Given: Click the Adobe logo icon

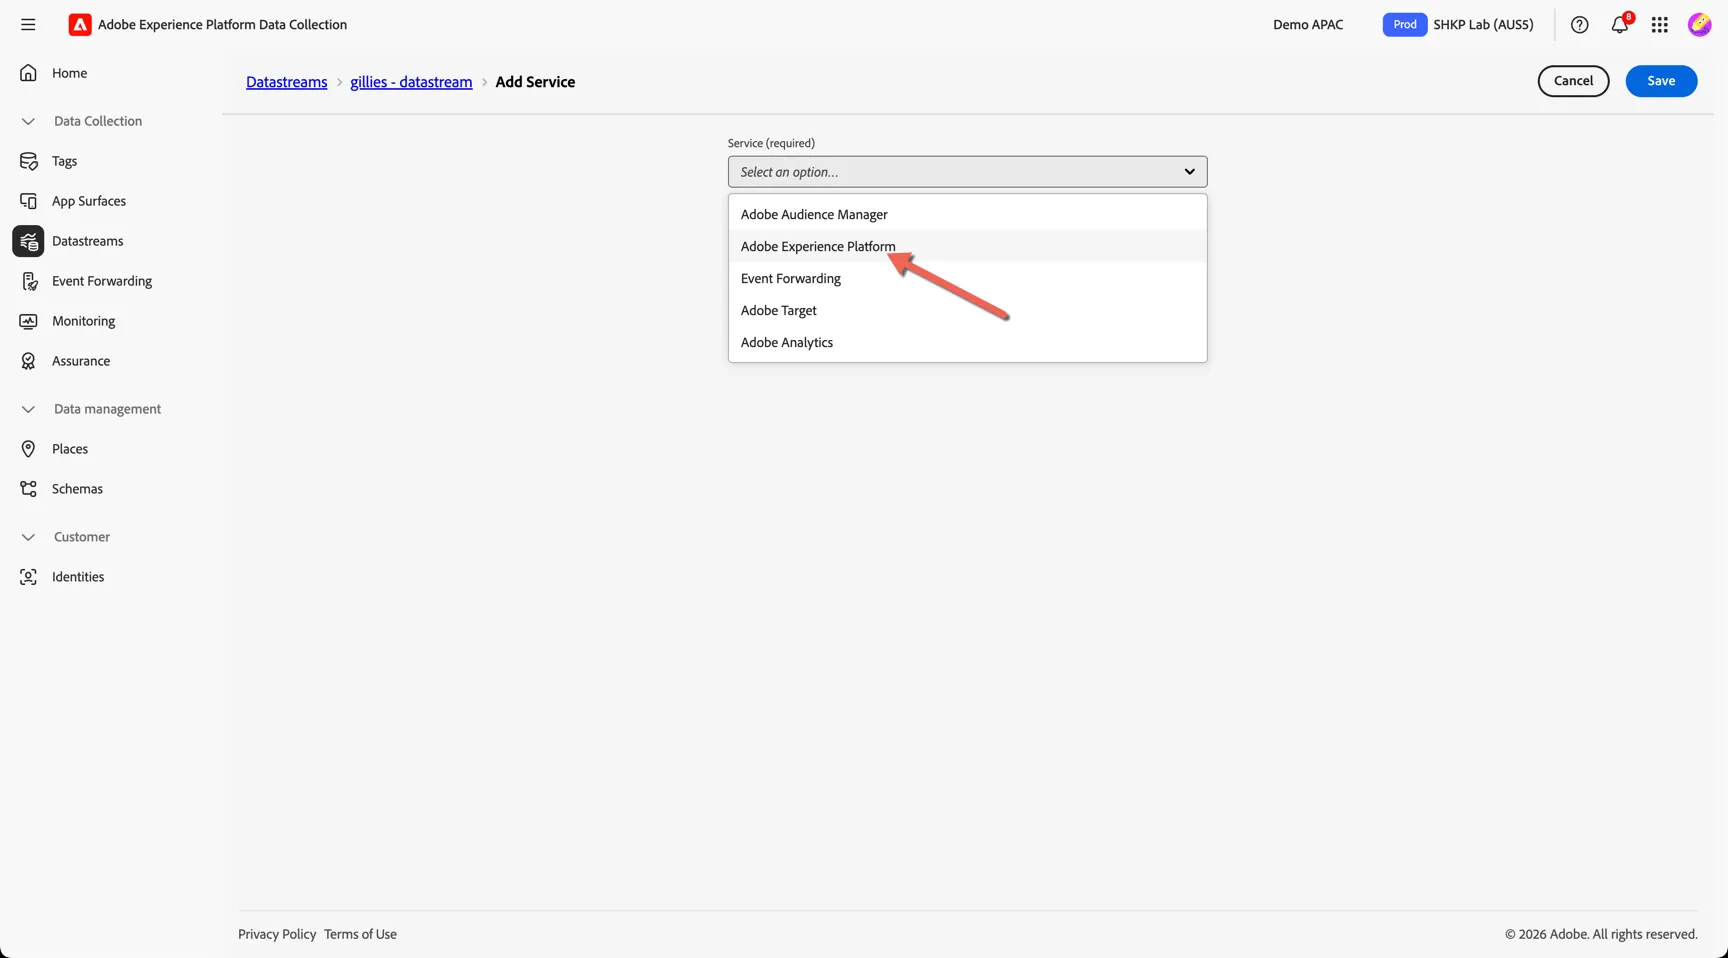Looking at the screenshot, I should point(79,24).
